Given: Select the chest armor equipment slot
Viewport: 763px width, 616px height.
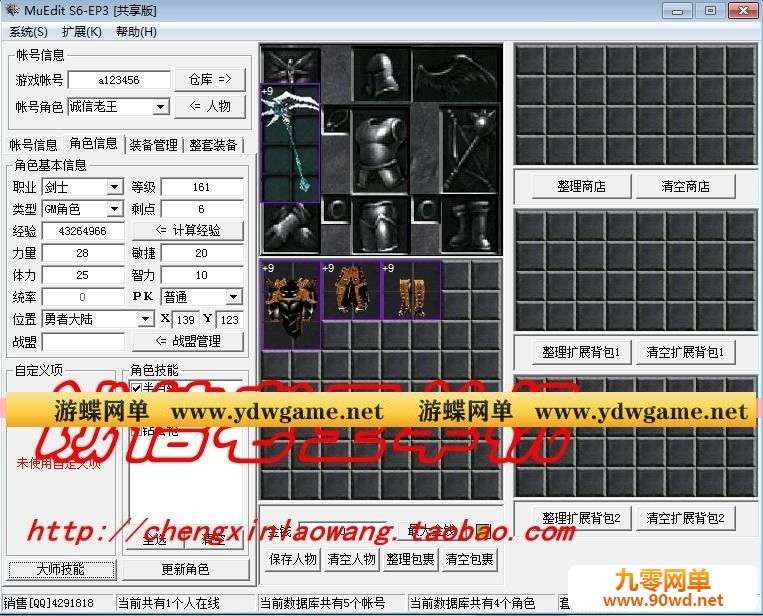Looking at the screenshot, I should [382, 149].
